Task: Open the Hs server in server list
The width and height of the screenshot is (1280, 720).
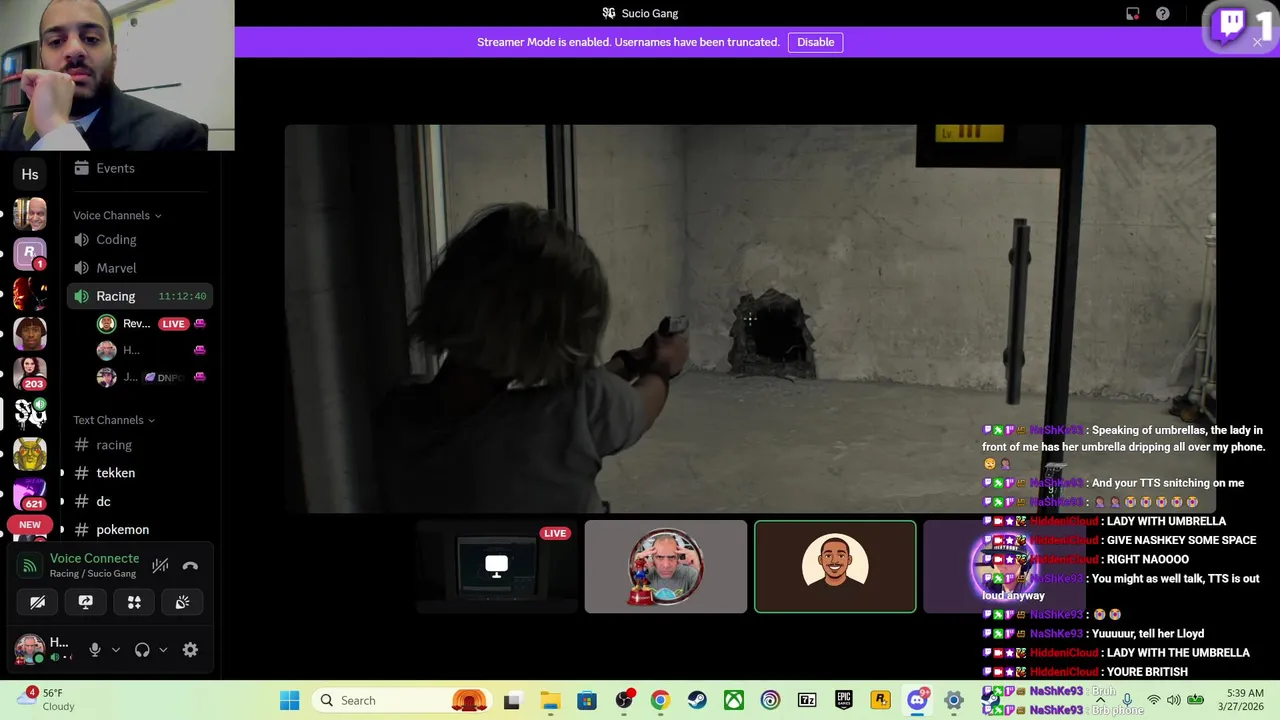Action: pyautogui.click(x=30, y=174)
